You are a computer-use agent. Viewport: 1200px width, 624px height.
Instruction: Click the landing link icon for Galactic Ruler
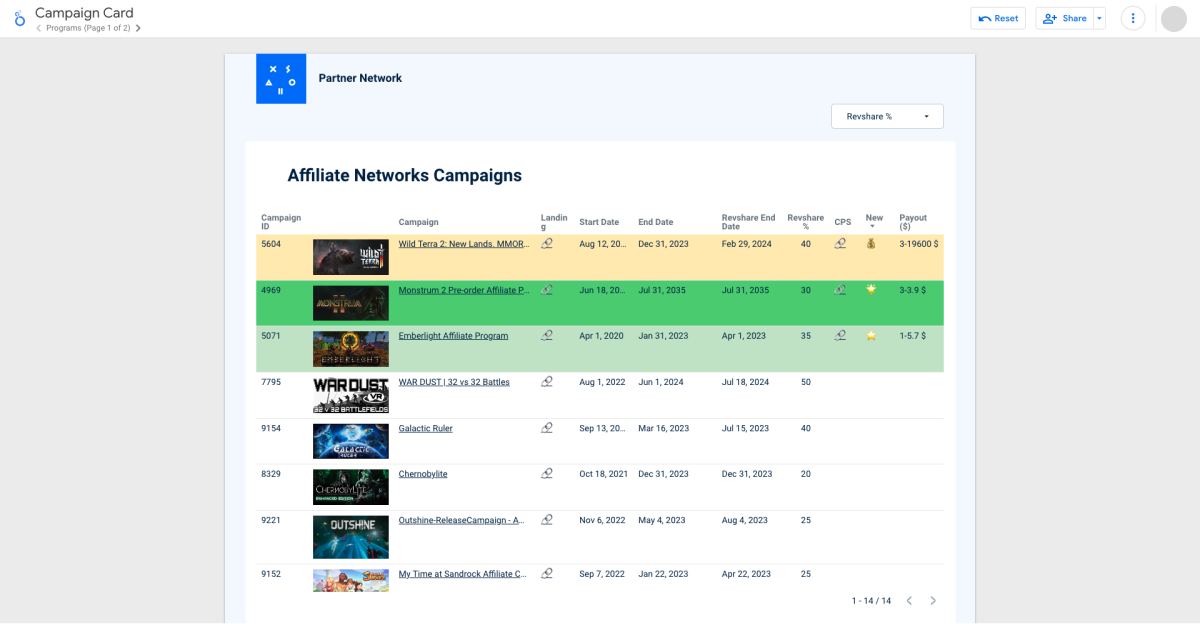click(547, 428)
